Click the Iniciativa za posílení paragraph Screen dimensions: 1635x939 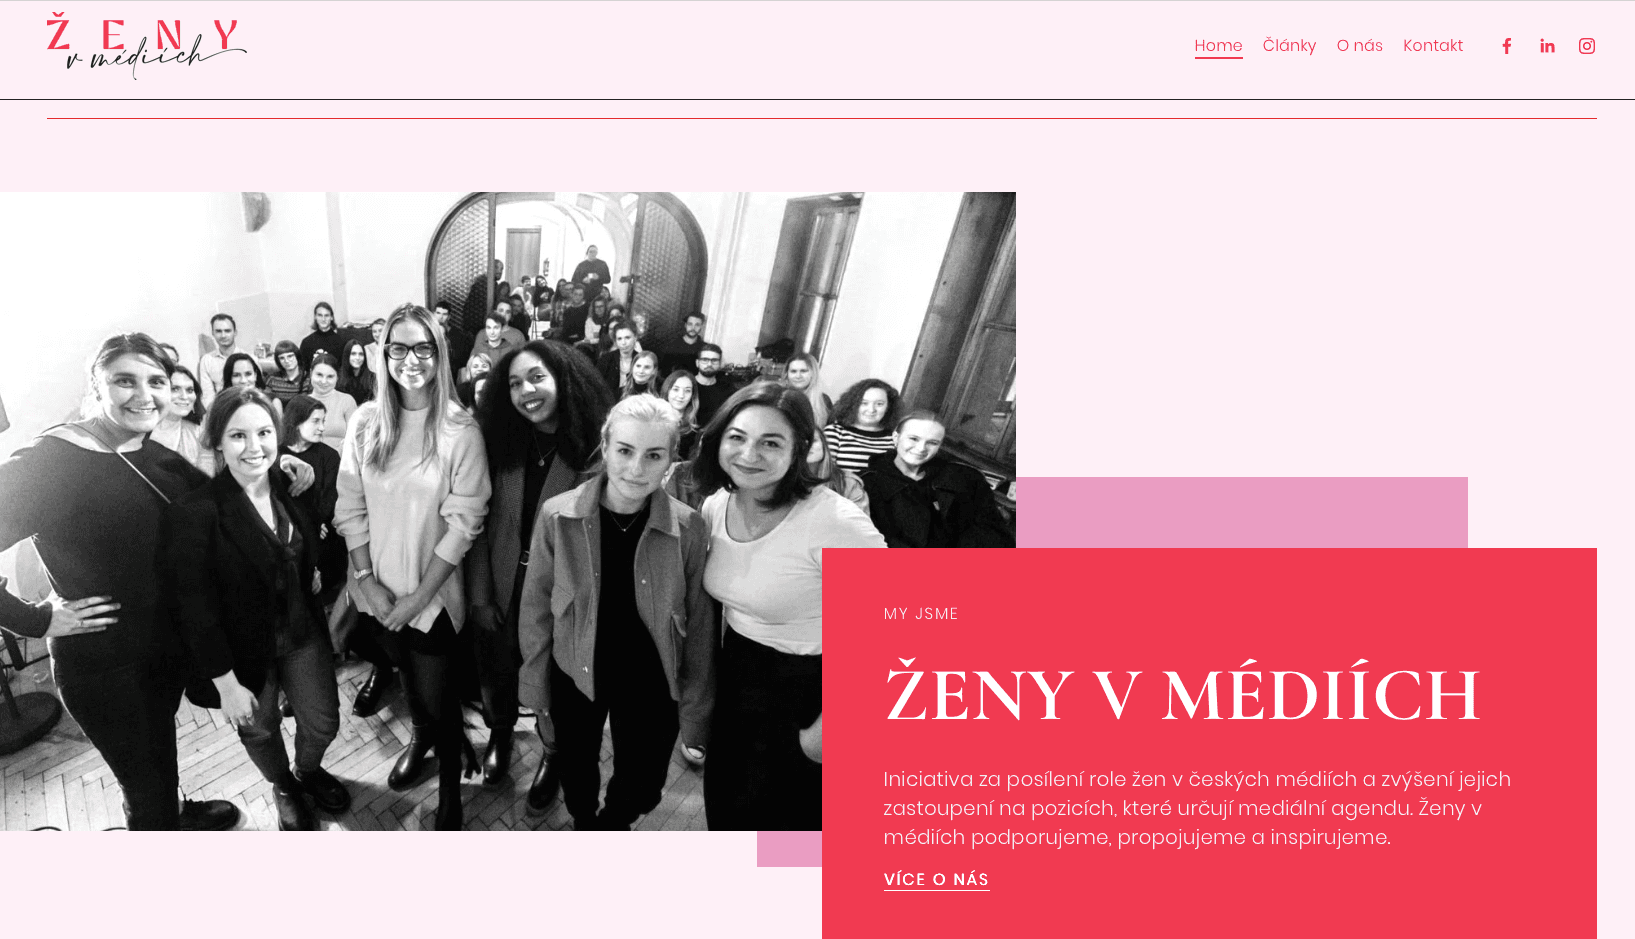pyautogui.click(x=1197, y=808)
